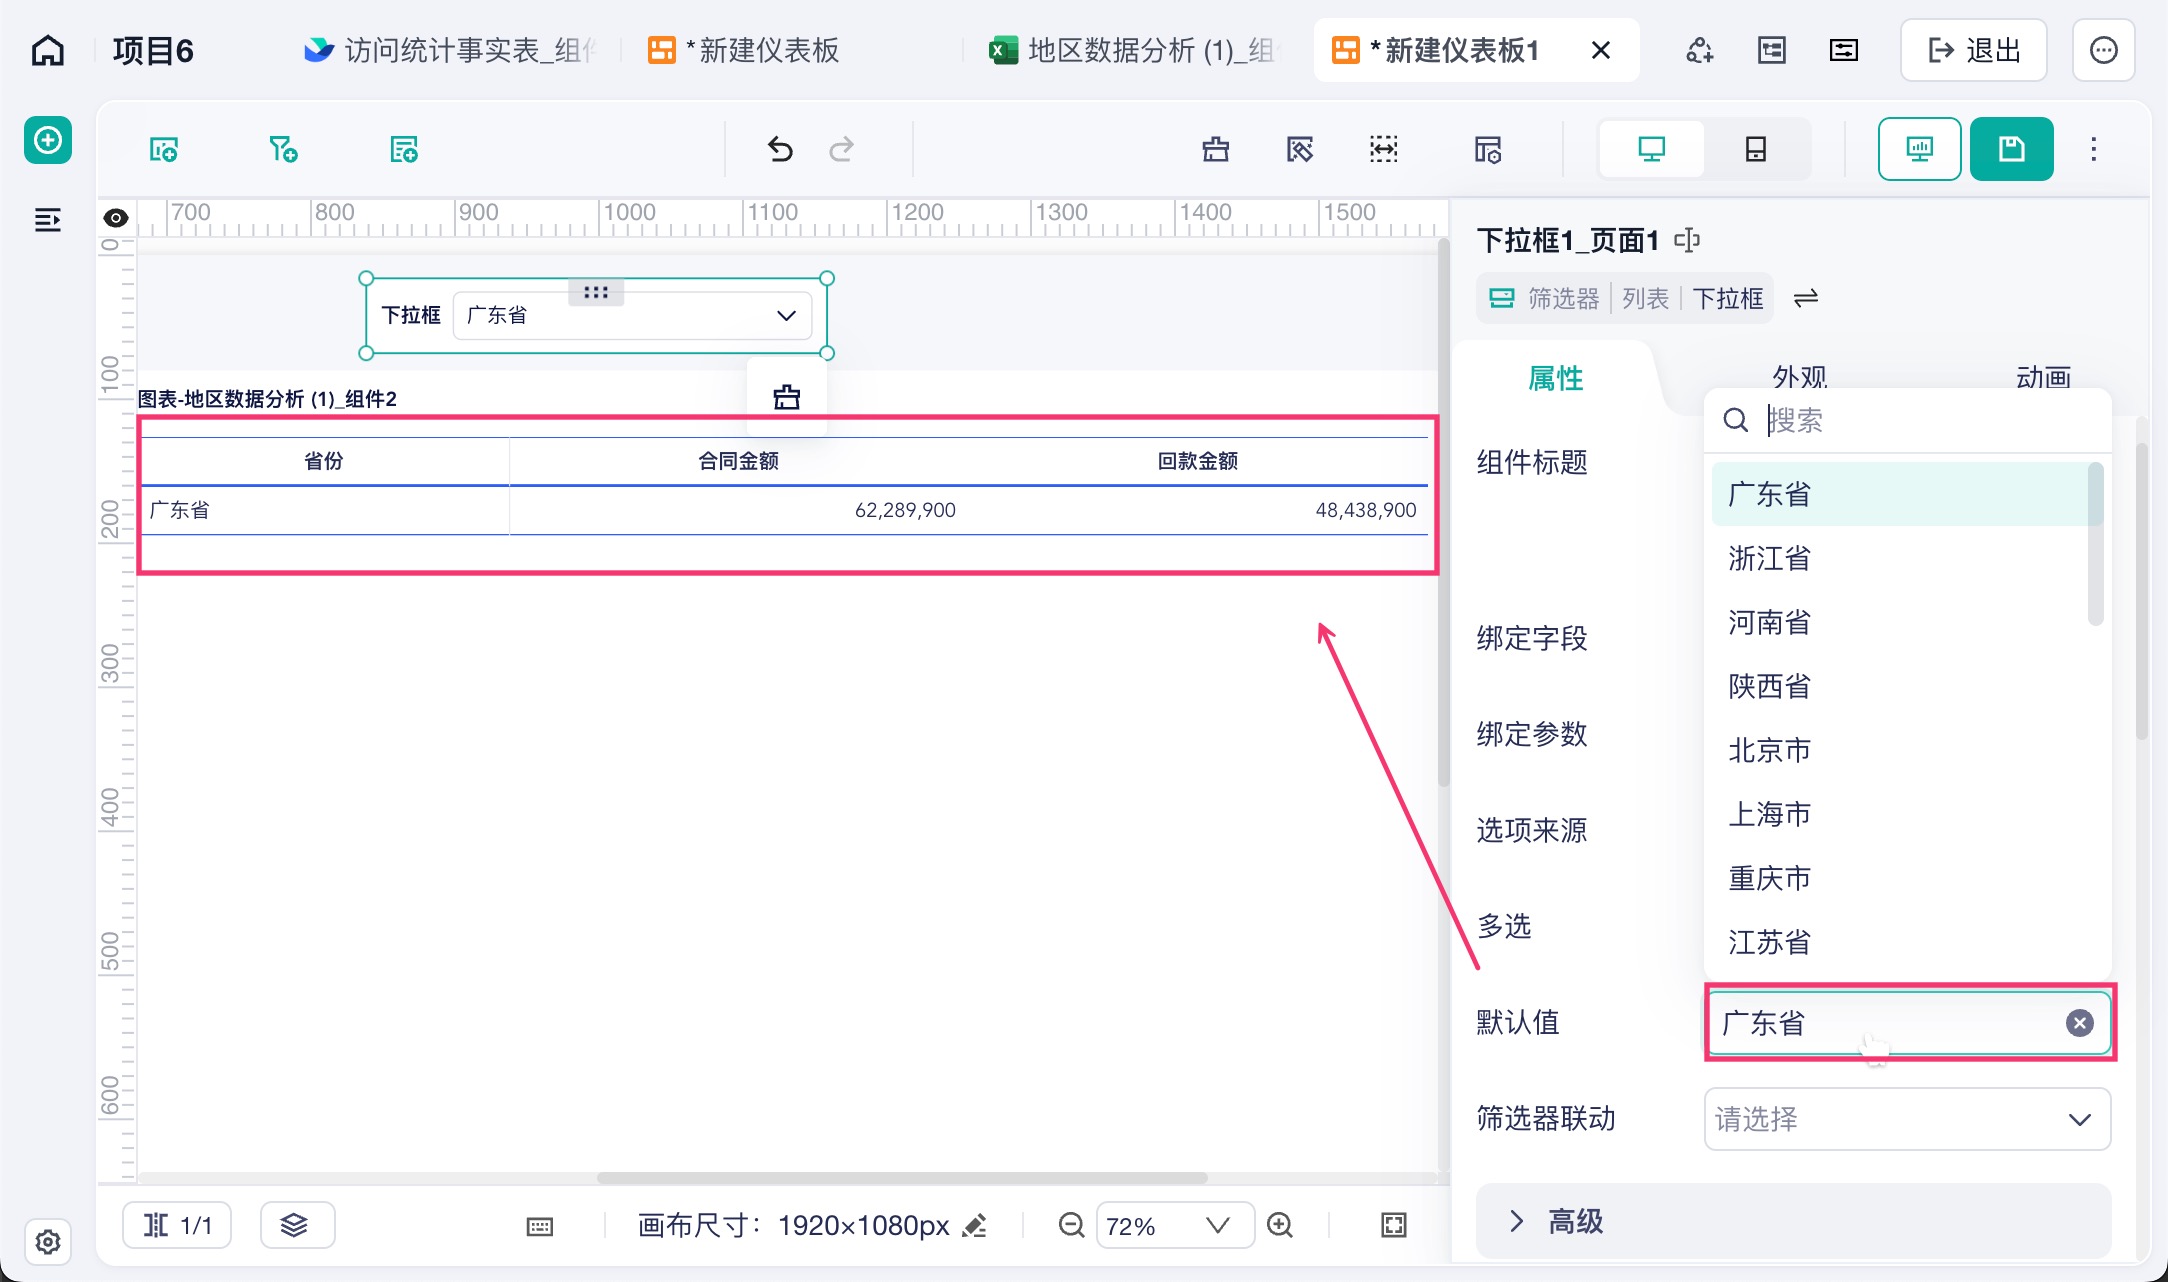Zoom in using the plus magnifier
The height and width of the screenshot is (1282, 2168).
point(1280,1225)
